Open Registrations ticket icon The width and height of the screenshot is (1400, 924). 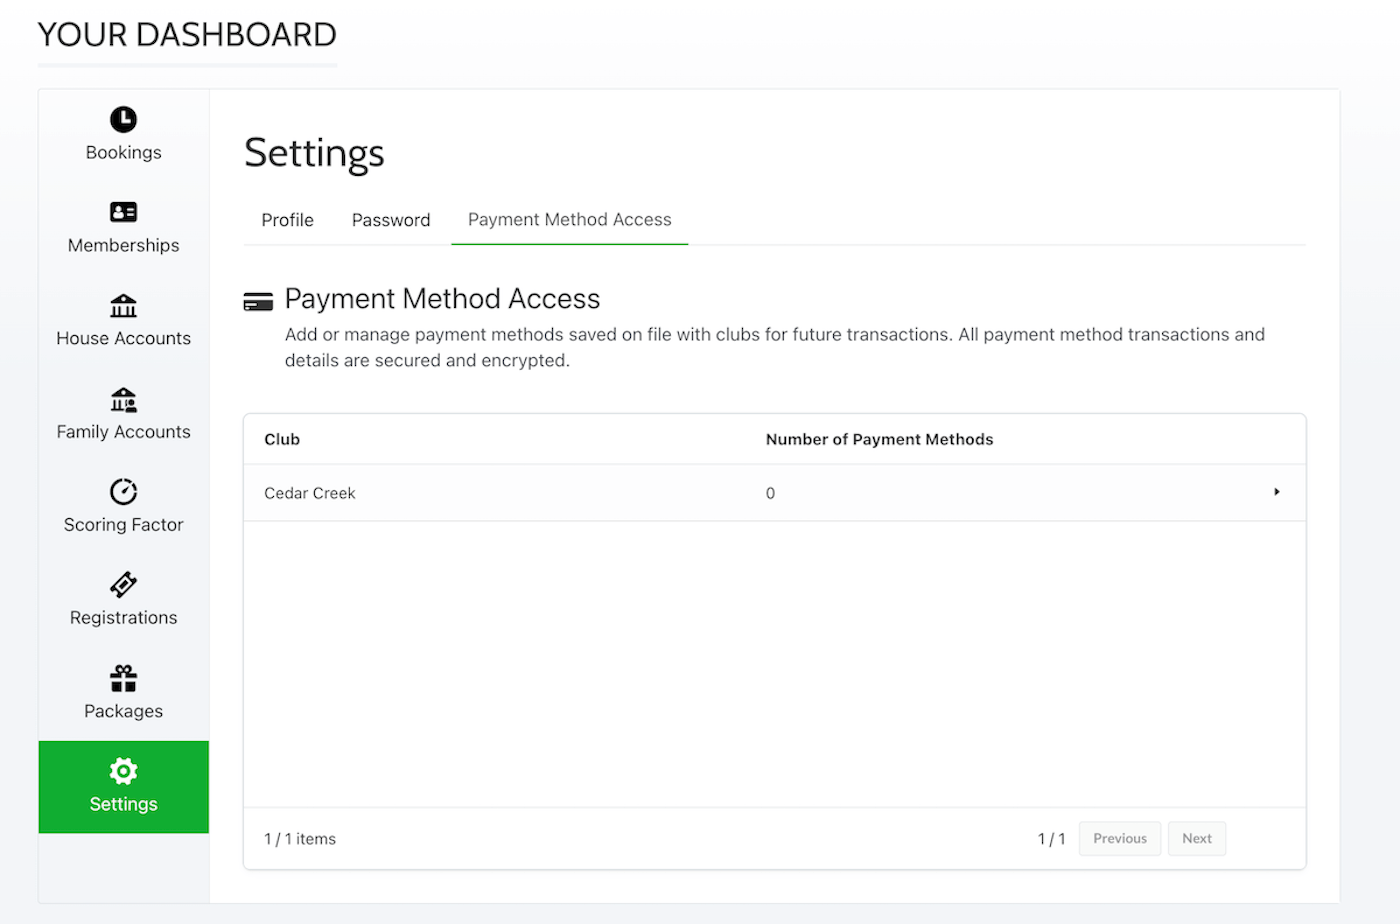click(123, 585)
